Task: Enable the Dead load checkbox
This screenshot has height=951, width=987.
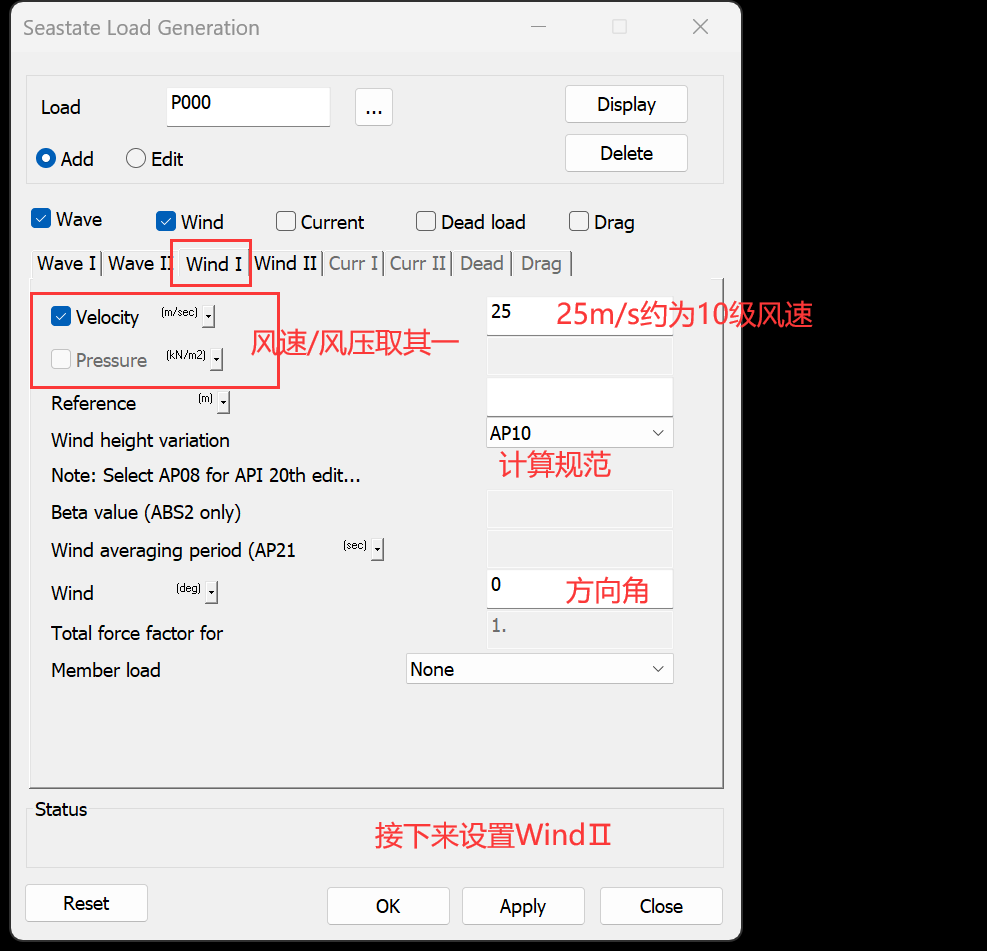Action: pyautogui.click(x=426, y=222)
